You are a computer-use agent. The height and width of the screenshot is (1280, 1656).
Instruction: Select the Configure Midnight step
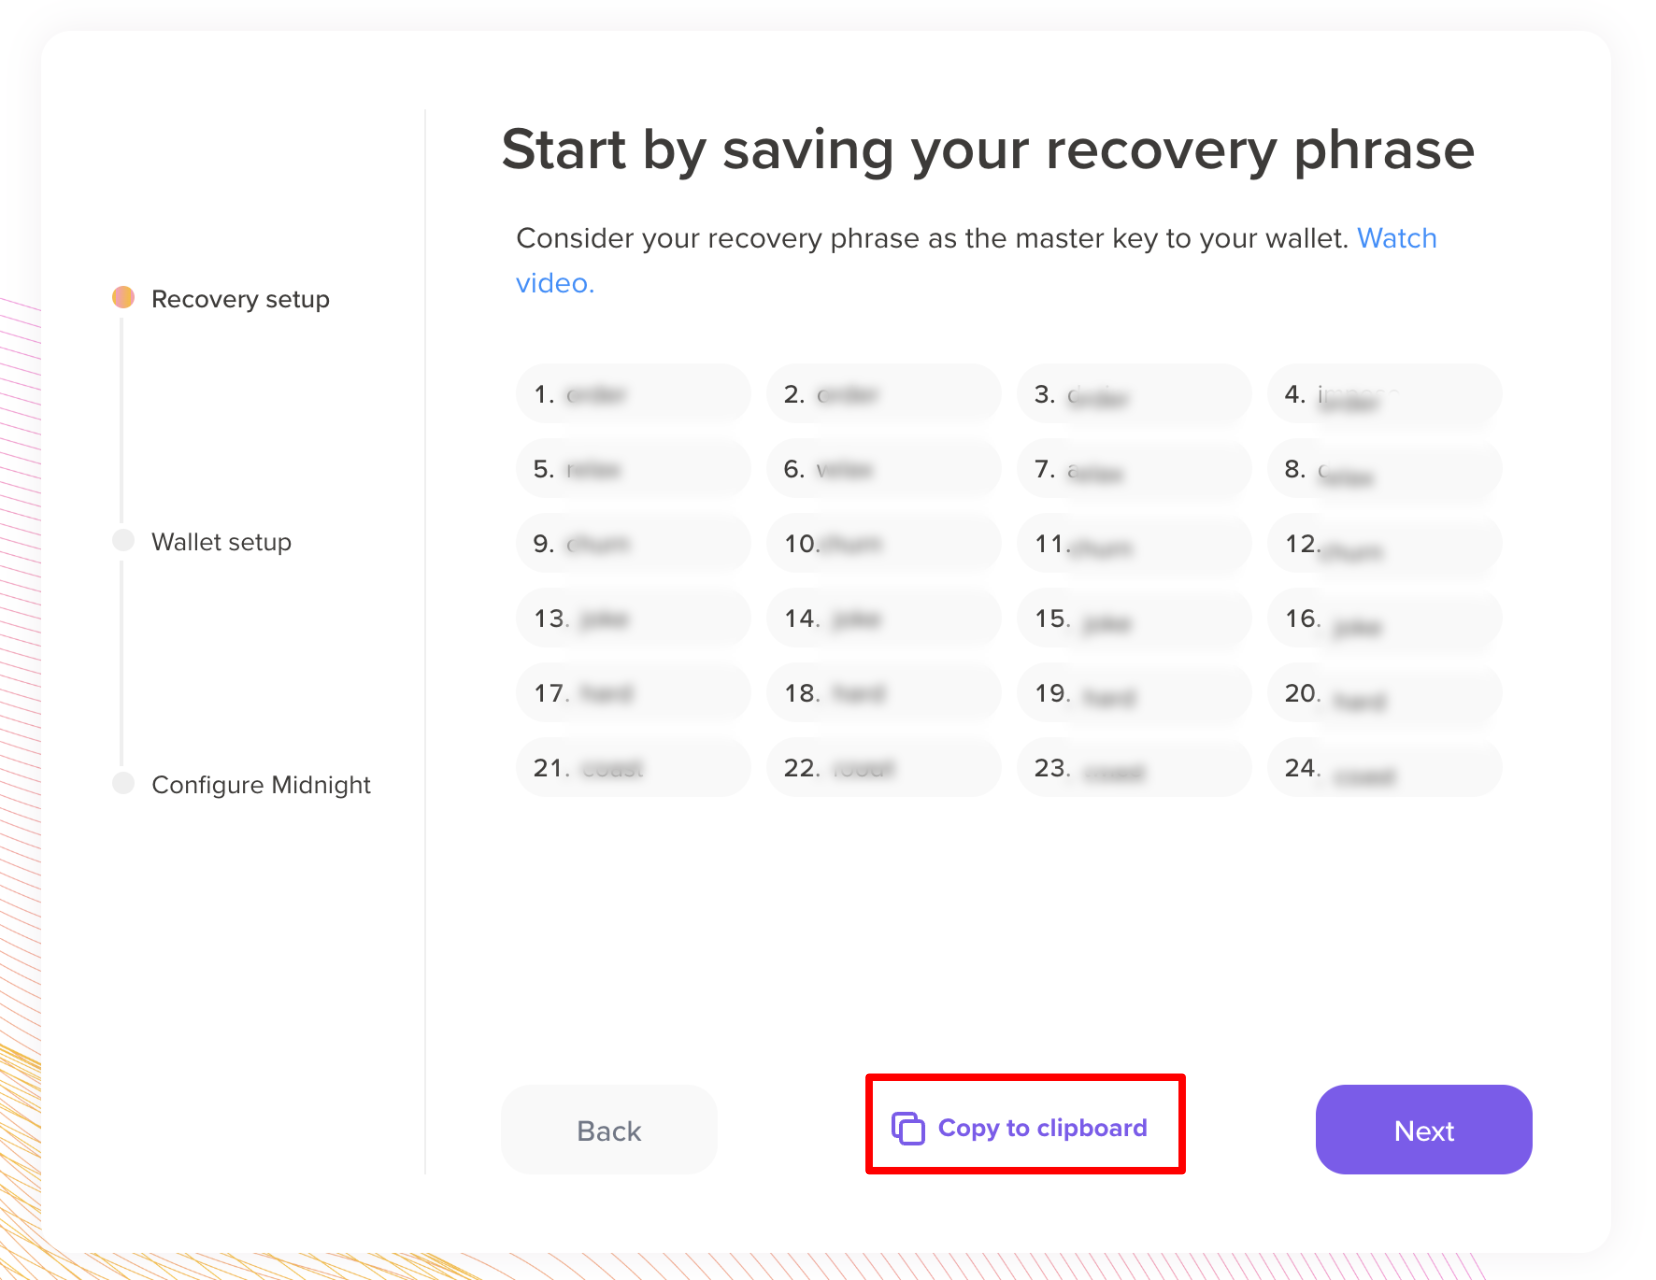260,785
